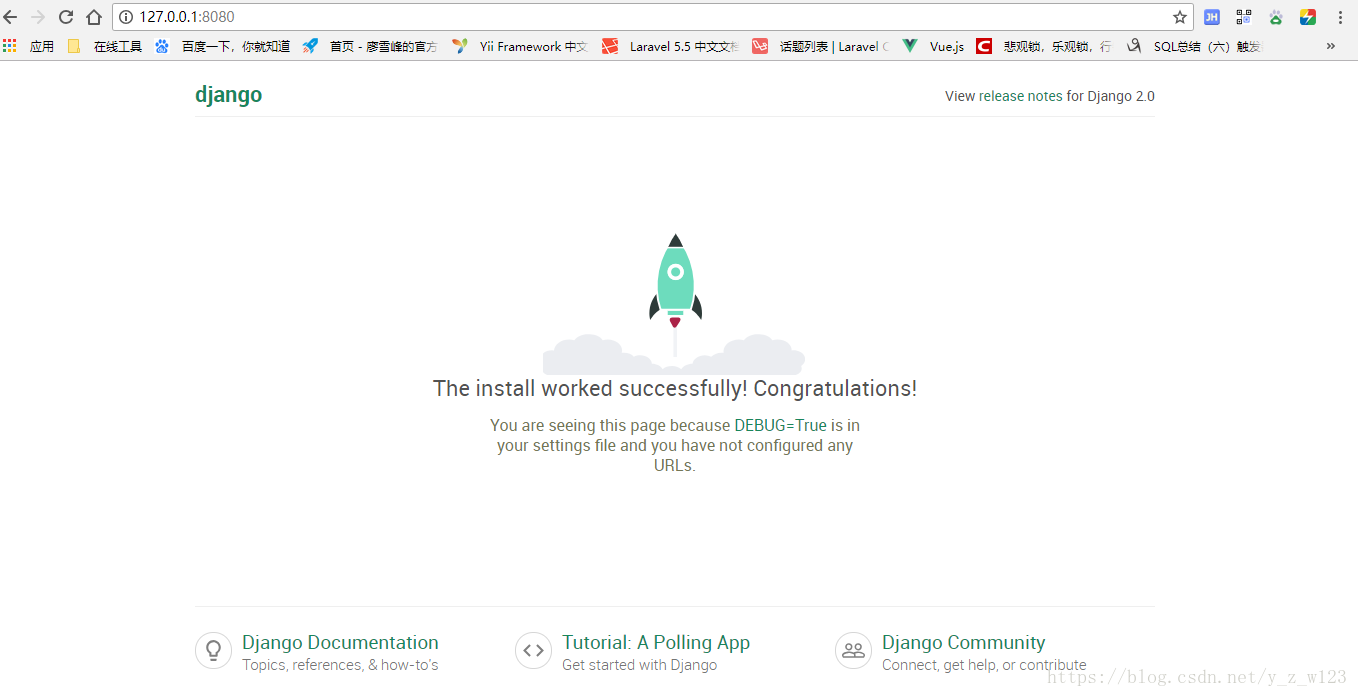Screen dimensions: 1358x697
Task: Reload the page with the refresh icon
Action: [66, 17]
